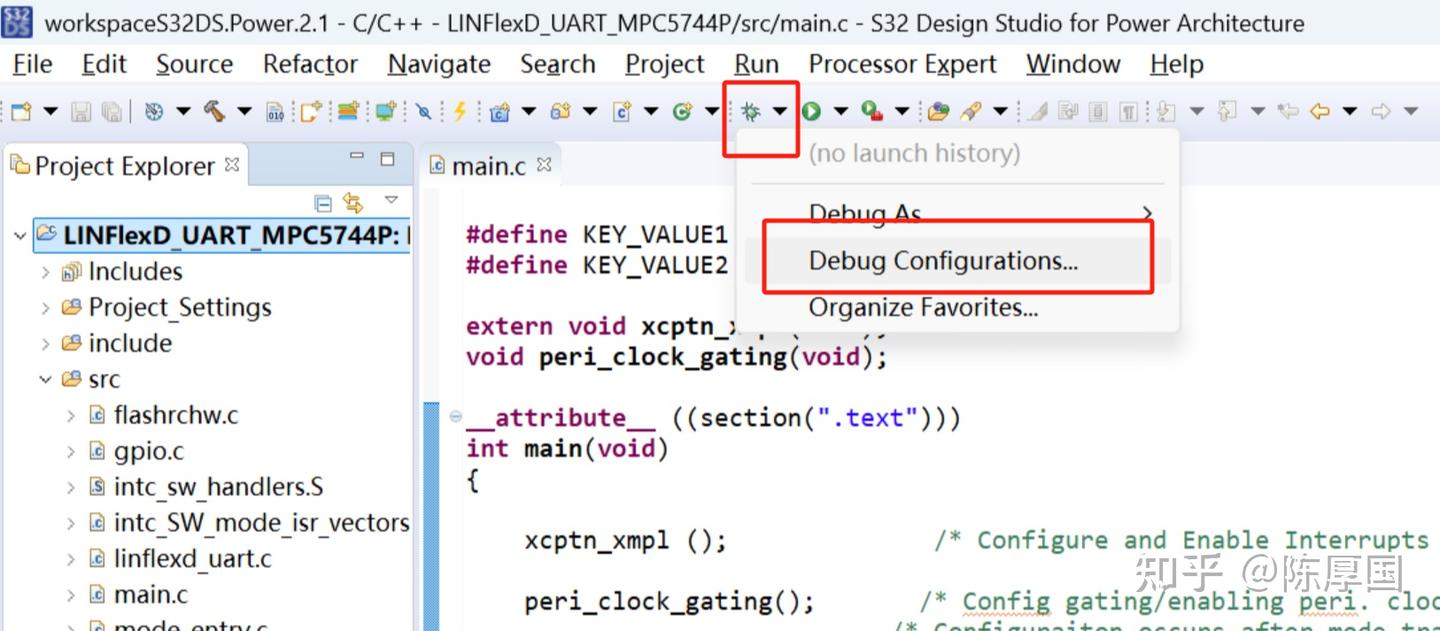Click the Search flashlight toolbar icon
The image size is (1440, 631).
970,111
